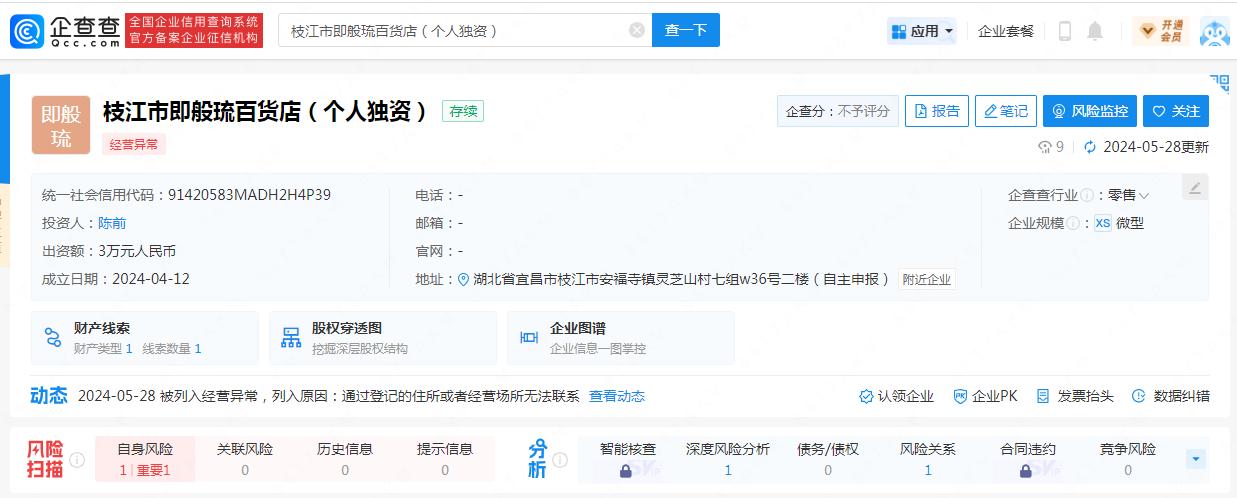Image resolution: width=1237 pixels, height=498 pixels.
Task: Open 智能核查 locked item
Action: (628, 459)
